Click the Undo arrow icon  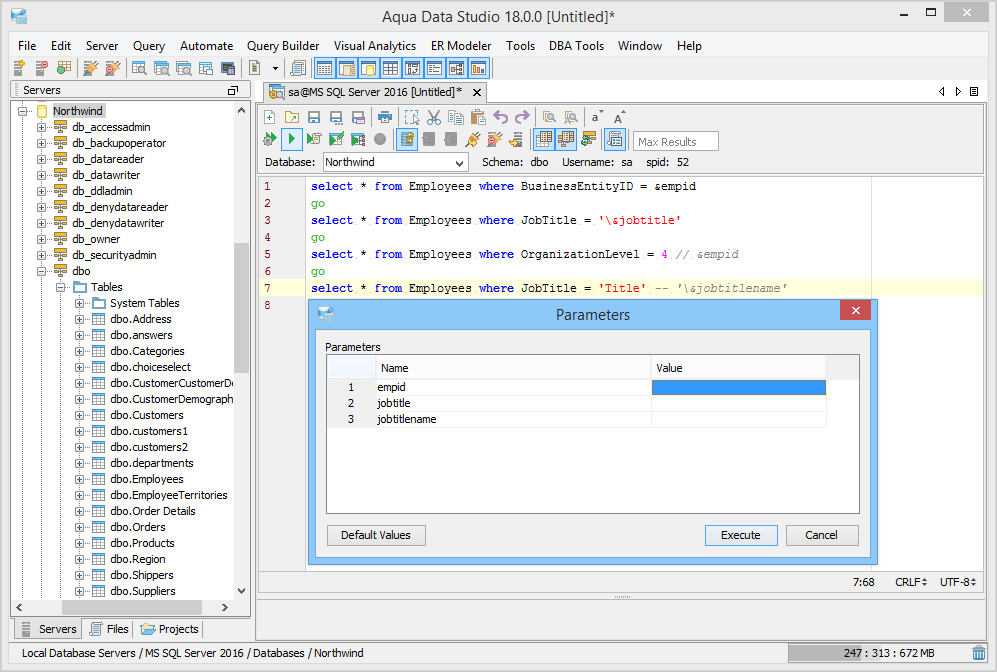coord(501,117)
